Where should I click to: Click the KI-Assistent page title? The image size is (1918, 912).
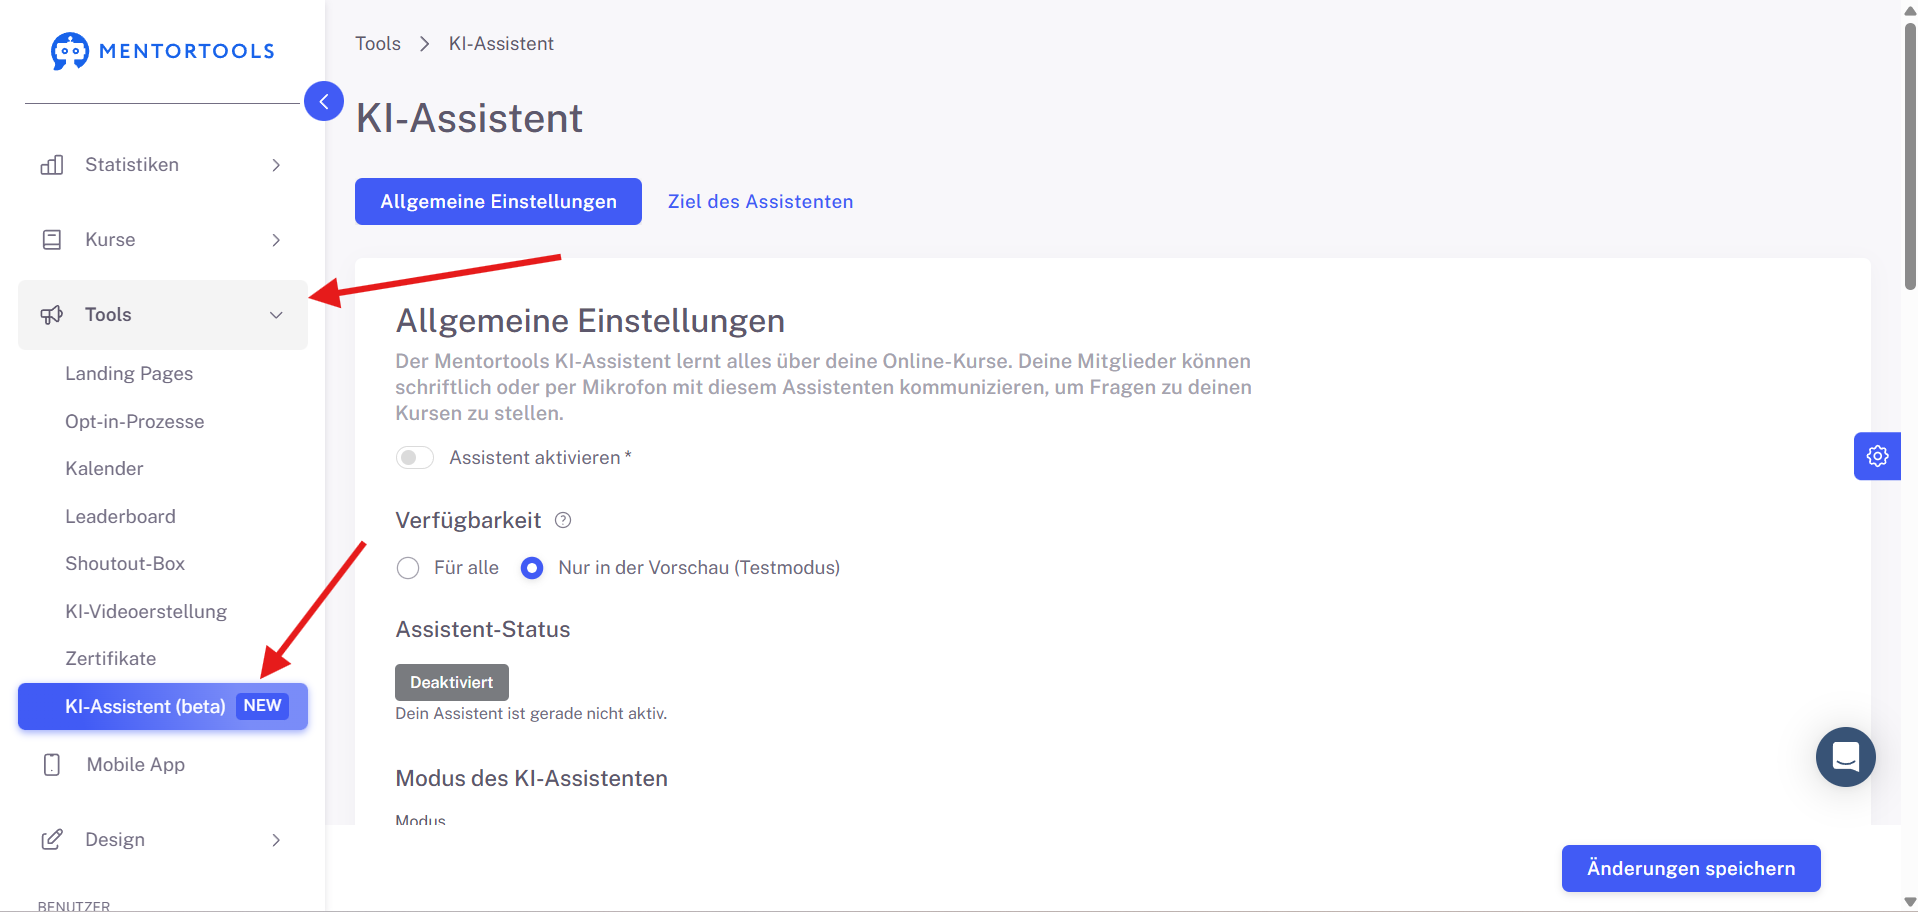pos(469,119)
